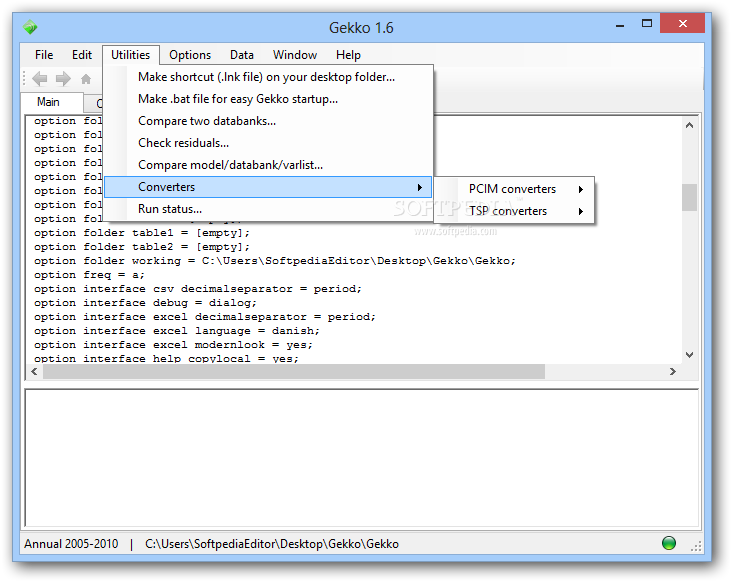The width and height of the screenshot is (732, 582).
Task: Expand the Converters submenu entry
Action: (x=268, y=187)
